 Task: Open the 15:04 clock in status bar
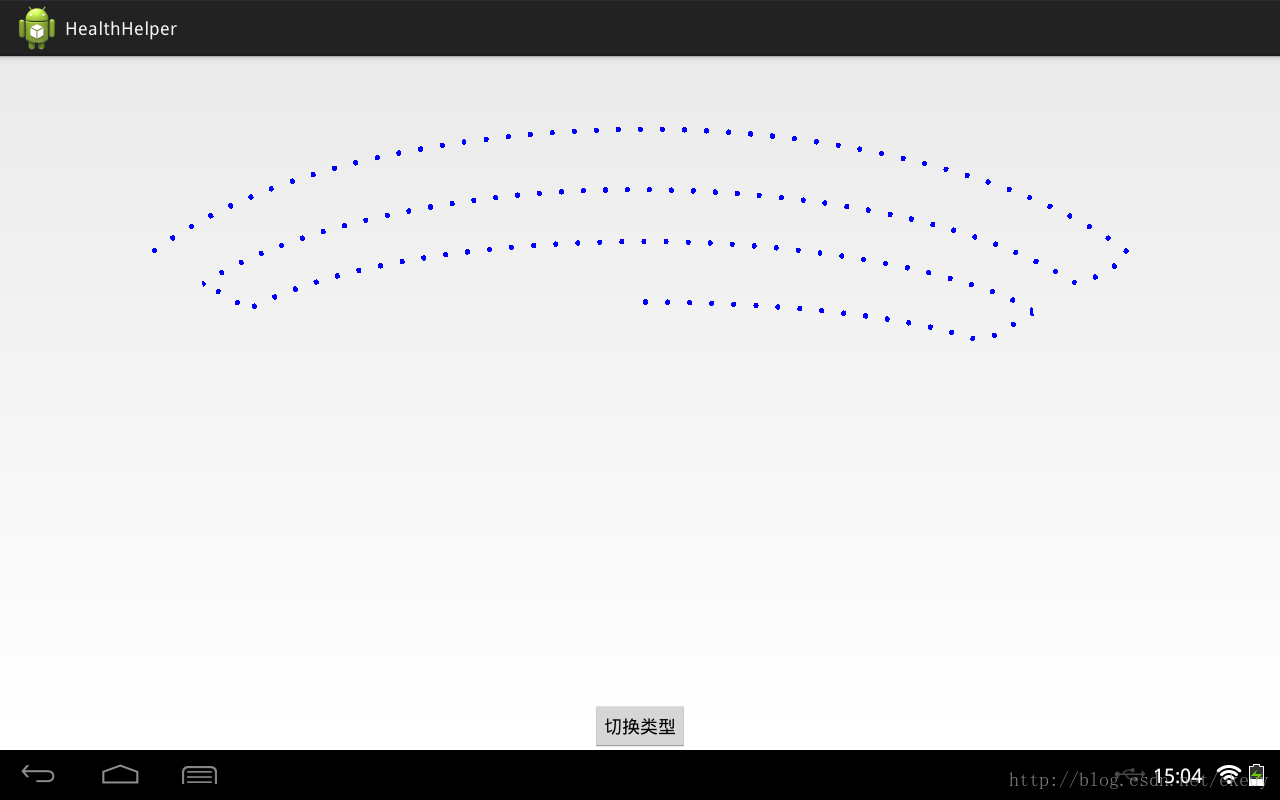tap(1178, 776)
